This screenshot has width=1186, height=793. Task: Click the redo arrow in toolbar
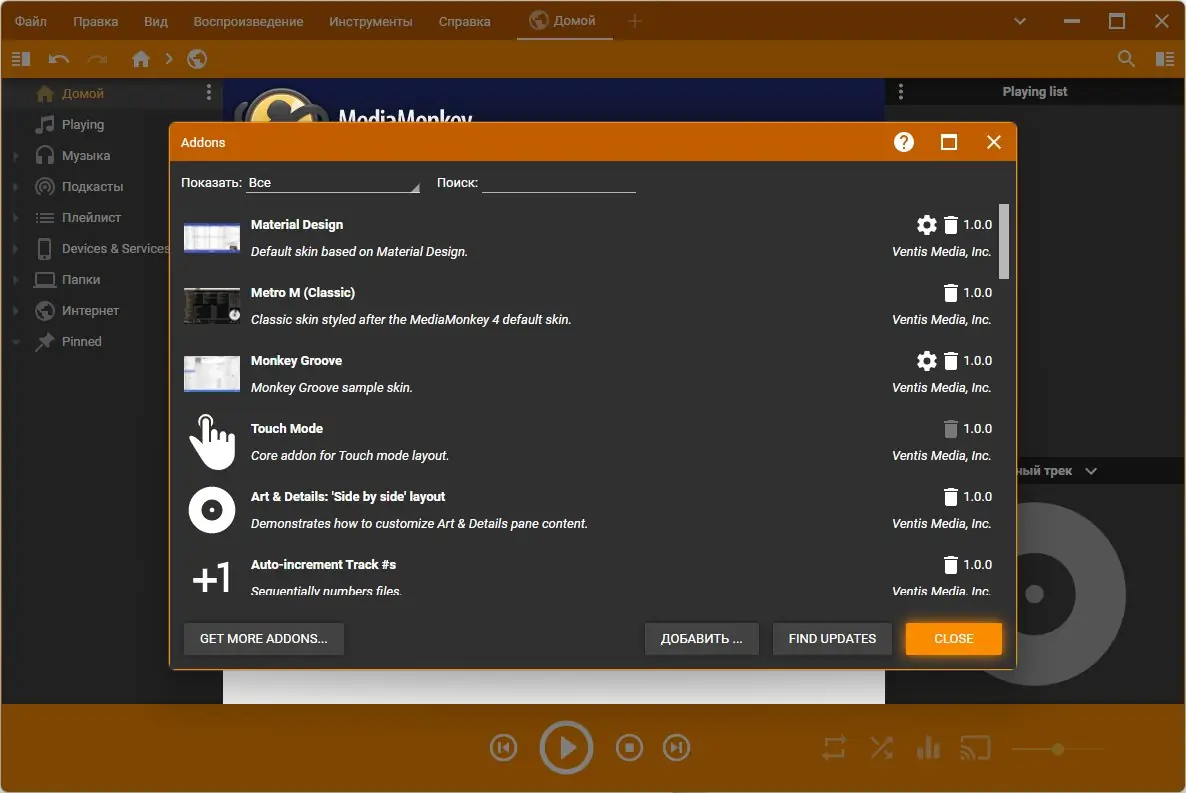coord(97,59)
